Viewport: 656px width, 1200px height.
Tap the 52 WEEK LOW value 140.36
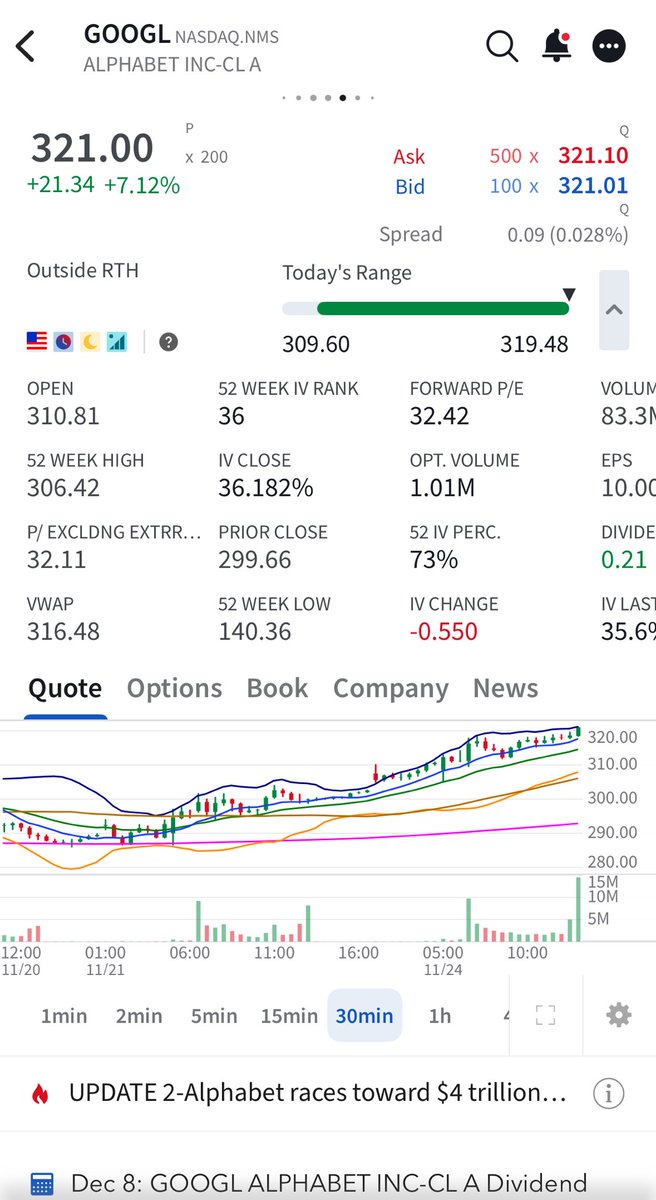[255, 632]
